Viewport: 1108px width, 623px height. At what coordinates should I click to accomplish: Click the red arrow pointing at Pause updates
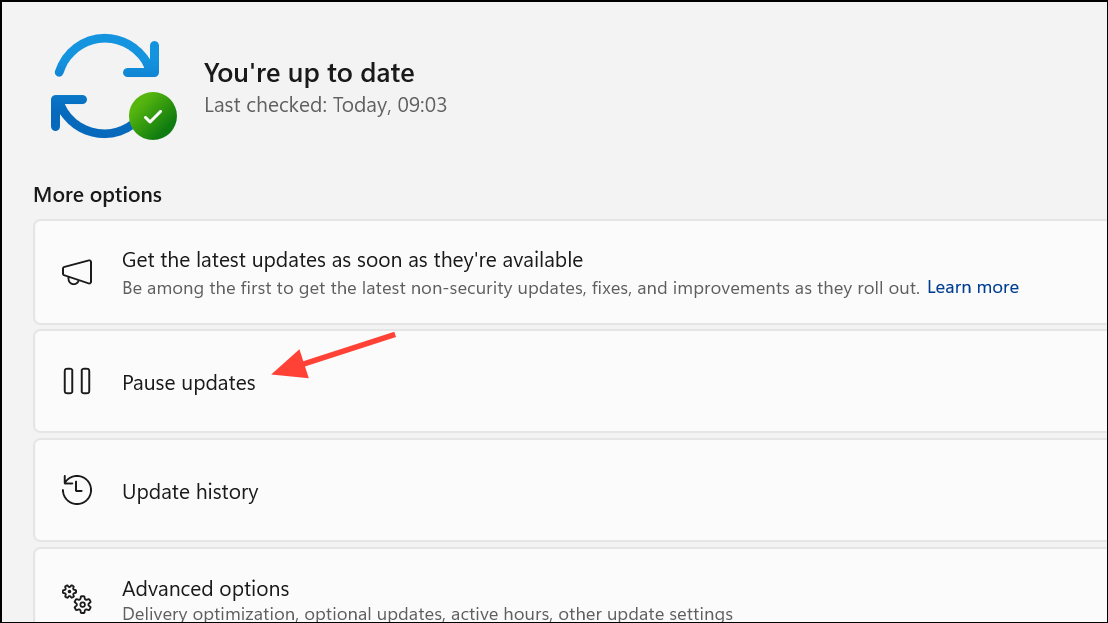point(334,355)
